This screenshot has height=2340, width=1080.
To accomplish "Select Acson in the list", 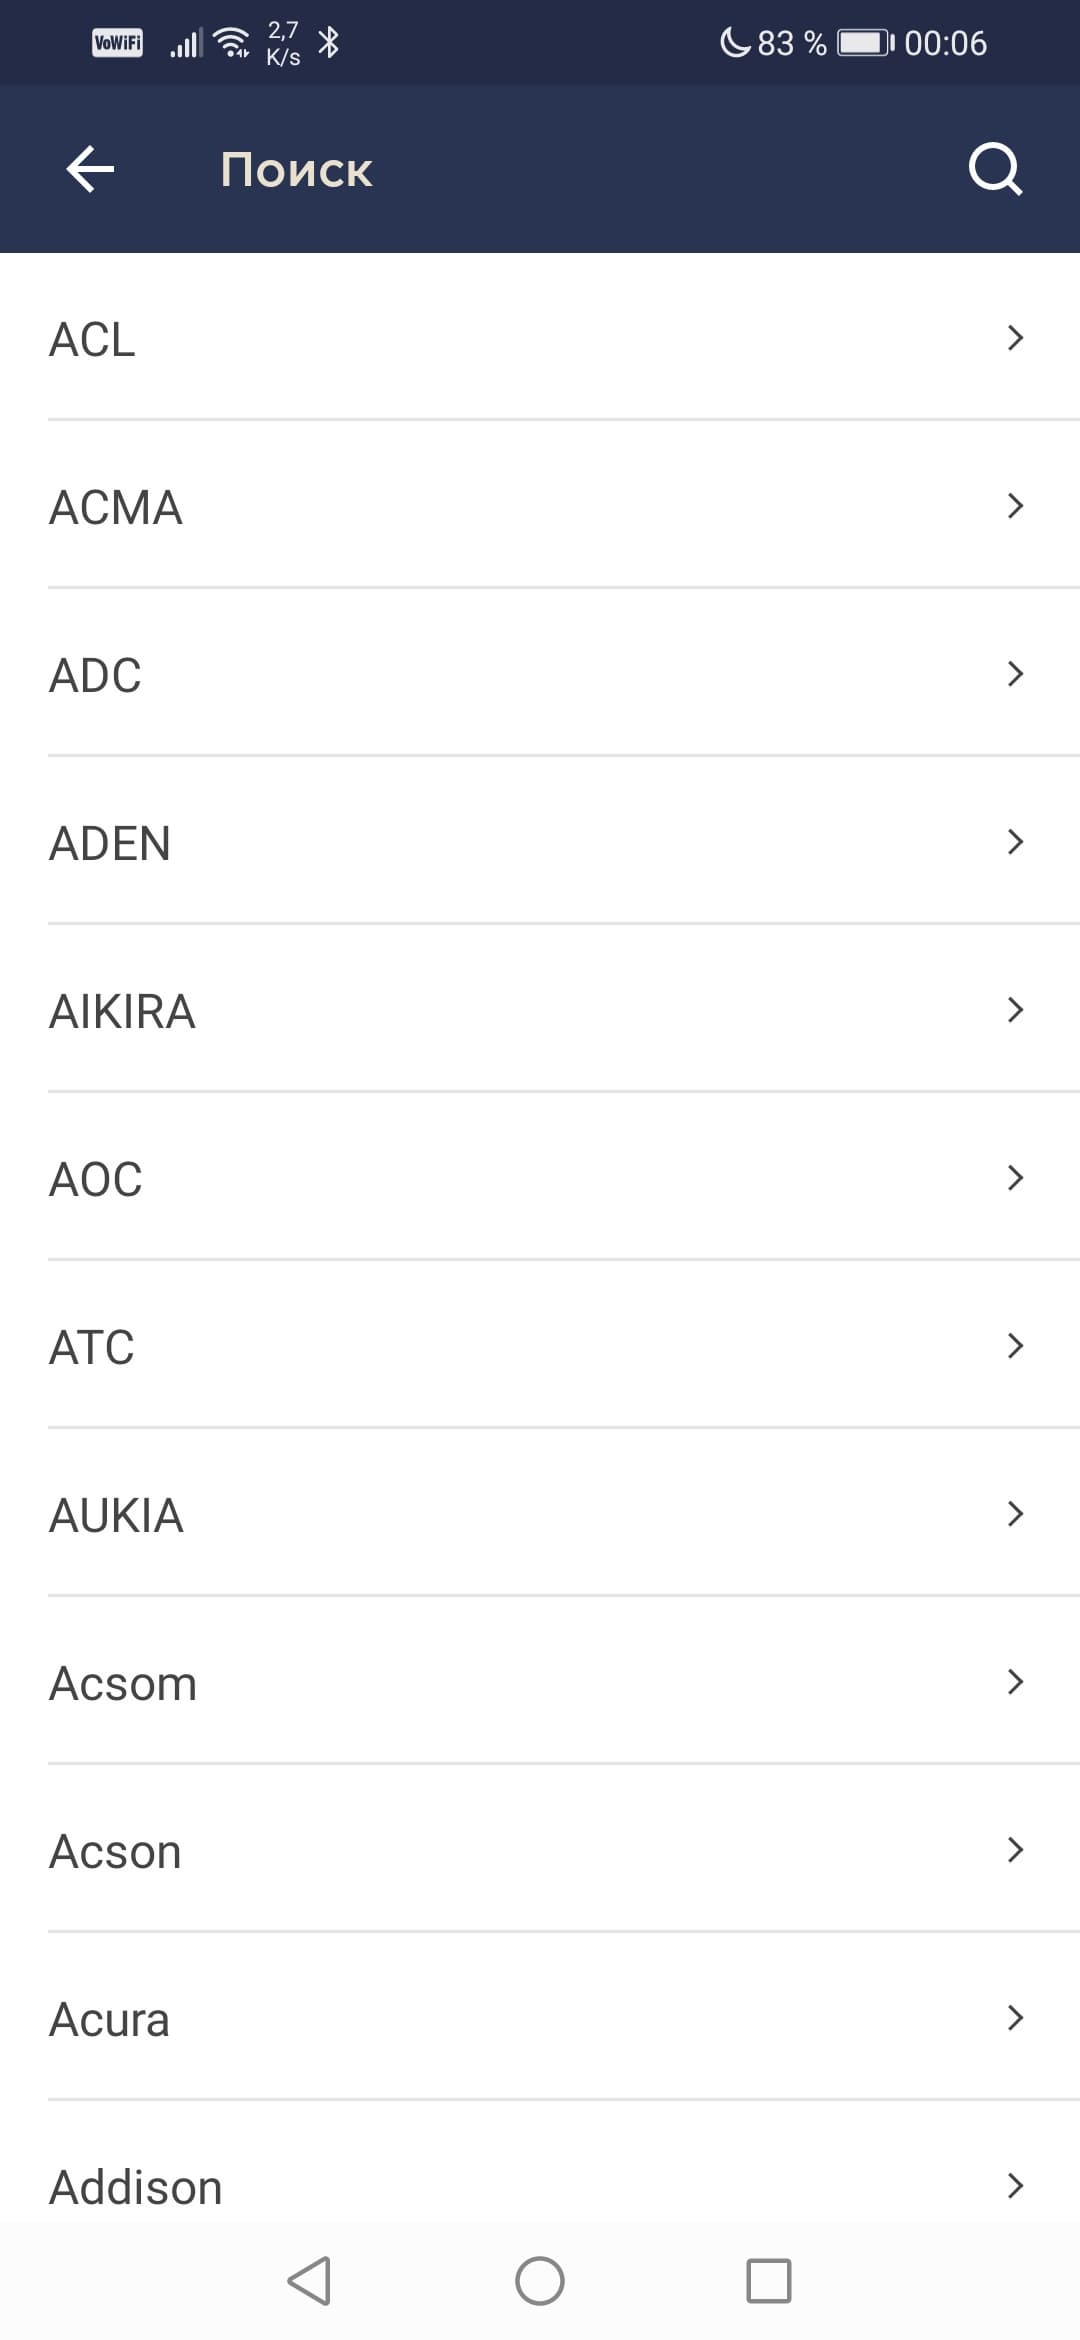I will [115, 1851].
